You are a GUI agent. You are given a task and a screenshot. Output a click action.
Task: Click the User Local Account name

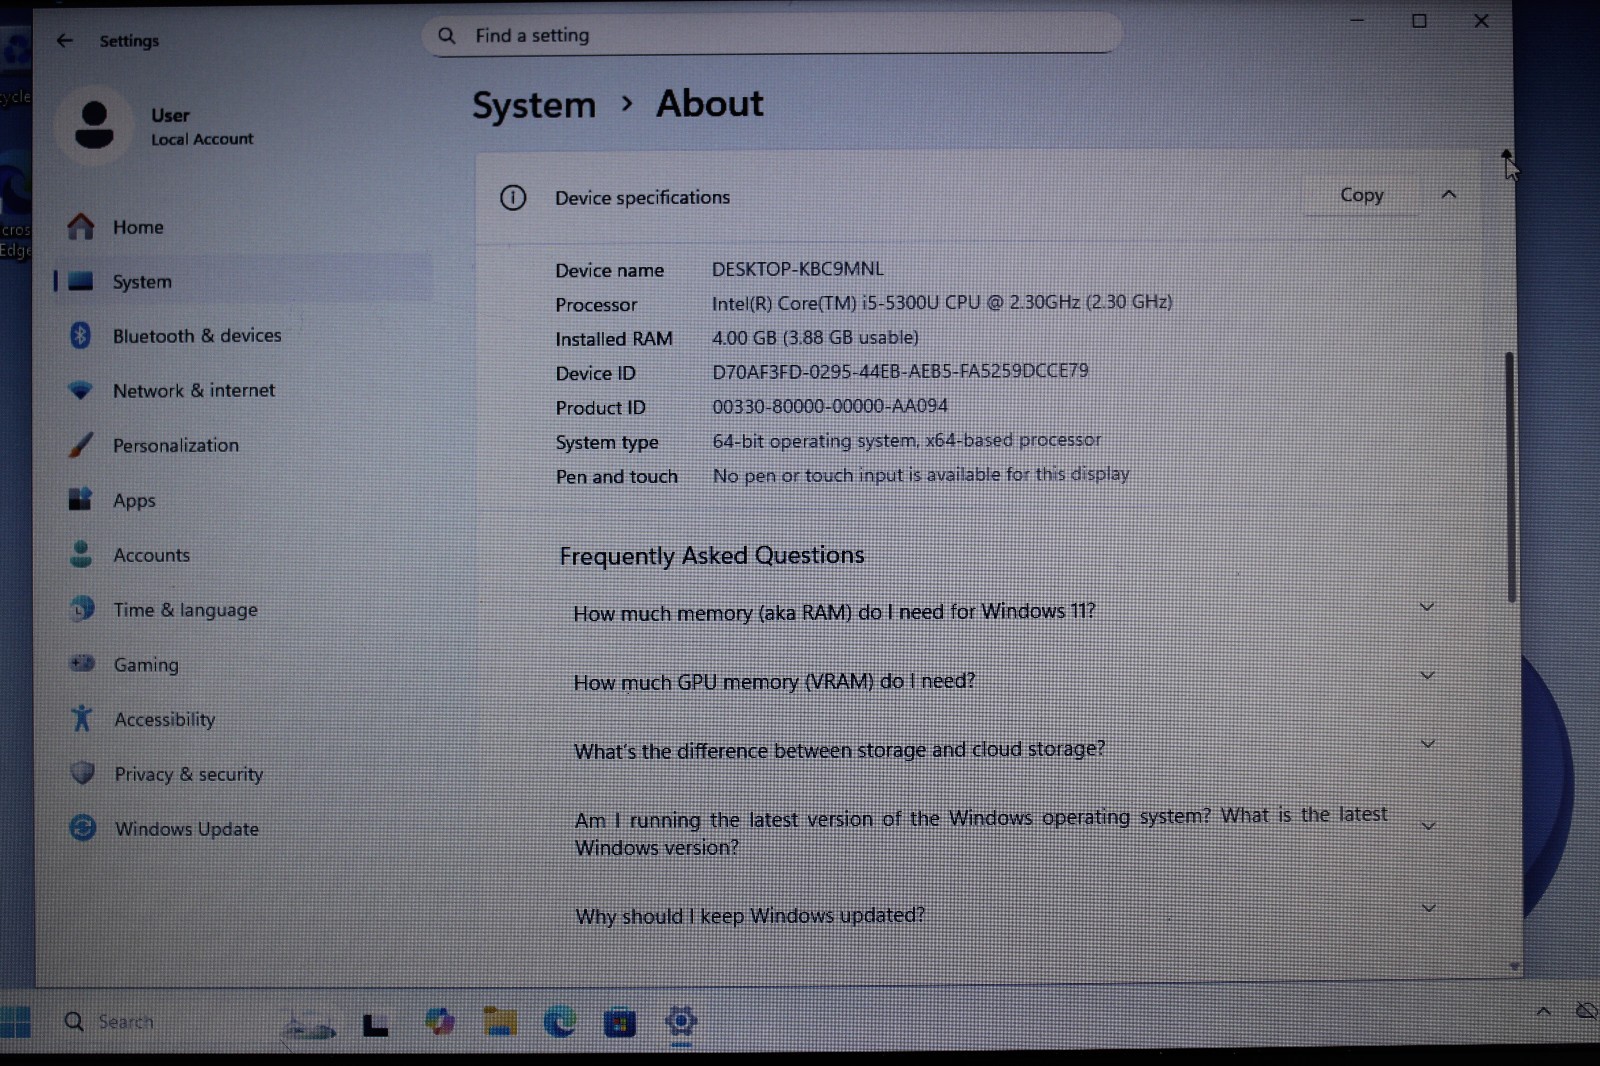click(x=202, y=126)
